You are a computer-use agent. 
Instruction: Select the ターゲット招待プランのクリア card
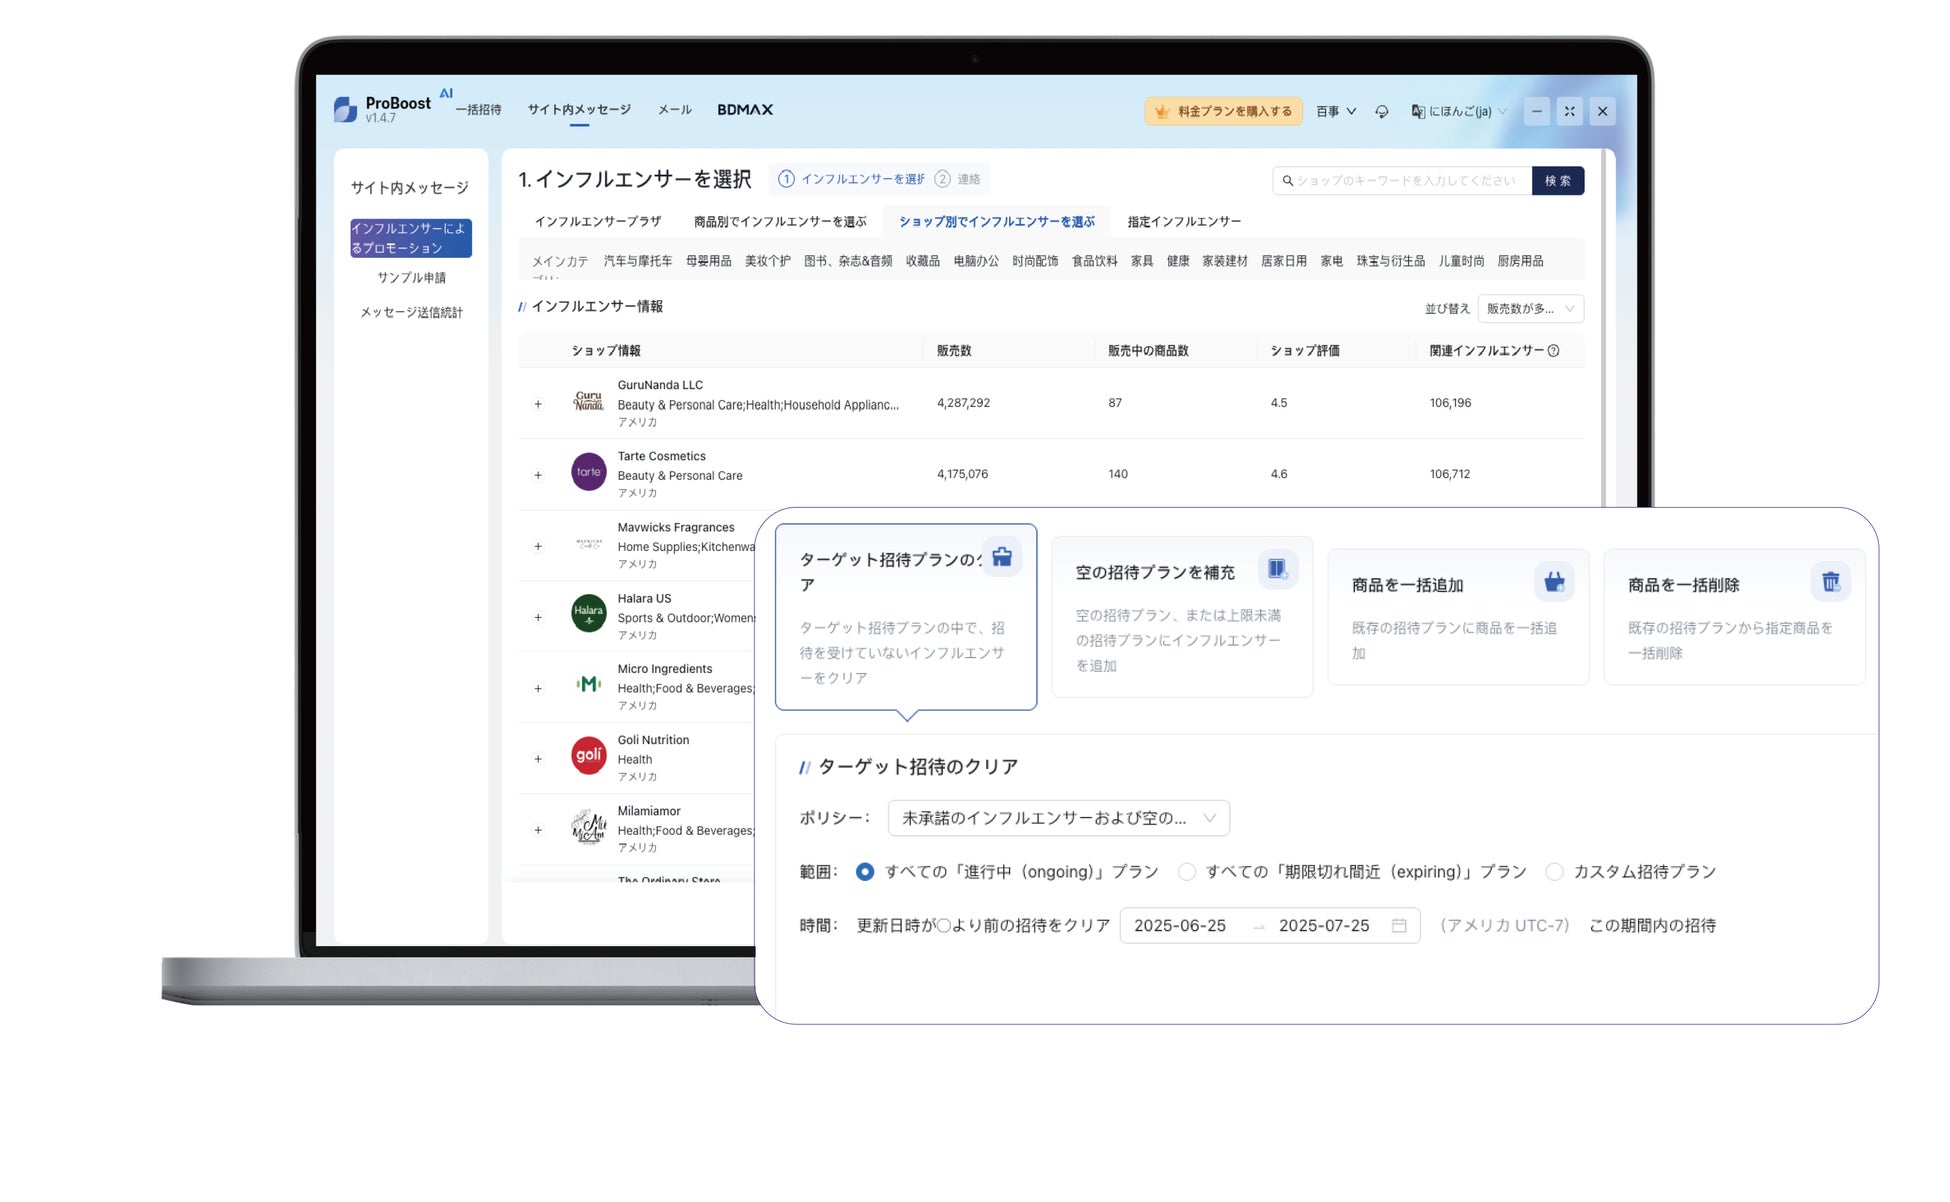tap(906, 617)
